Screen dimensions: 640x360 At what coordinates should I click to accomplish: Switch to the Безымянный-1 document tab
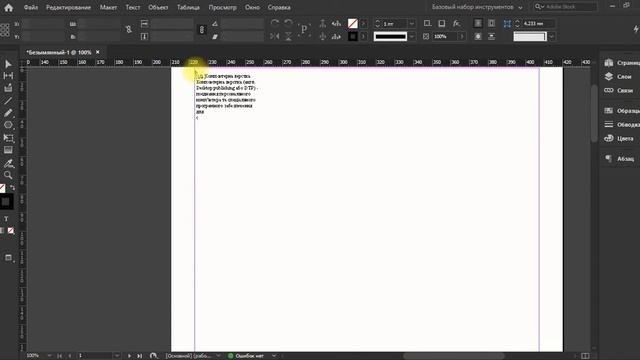click(58, 52)
